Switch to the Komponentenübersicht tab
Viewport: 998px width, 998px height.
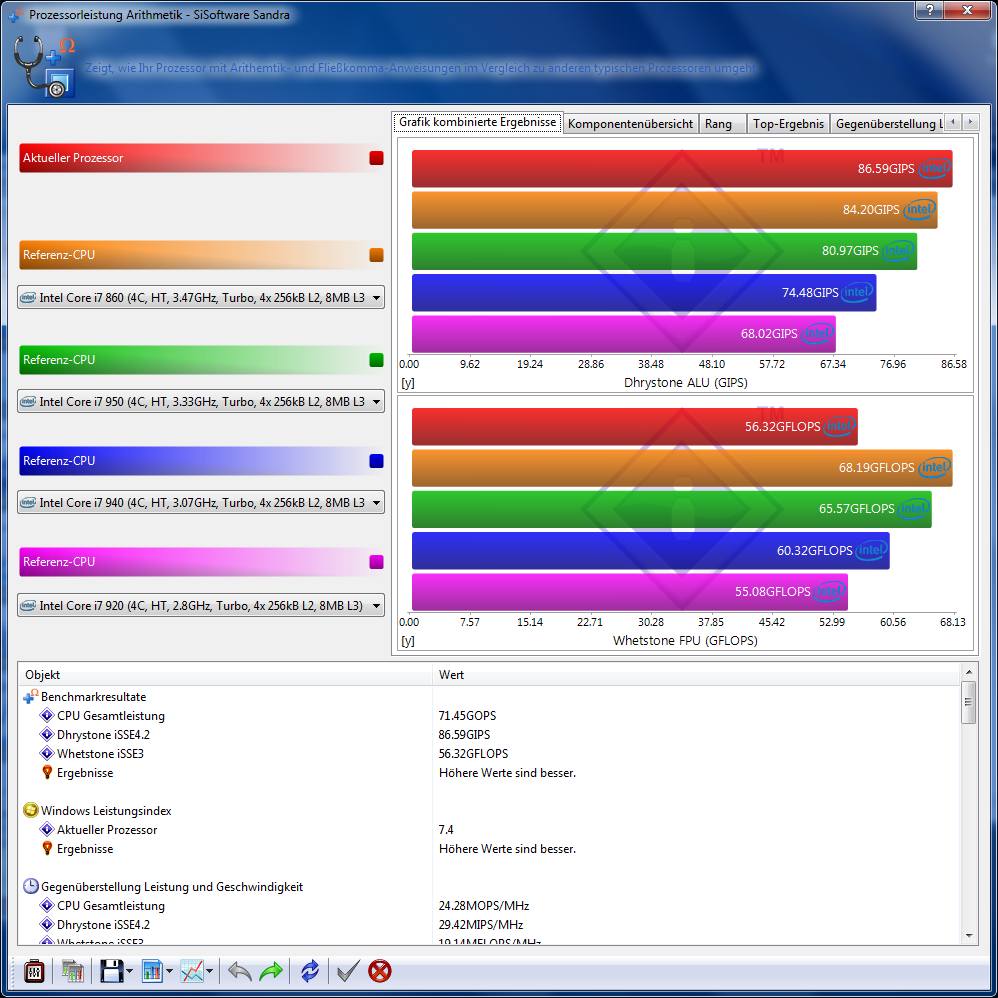(630, 123)
